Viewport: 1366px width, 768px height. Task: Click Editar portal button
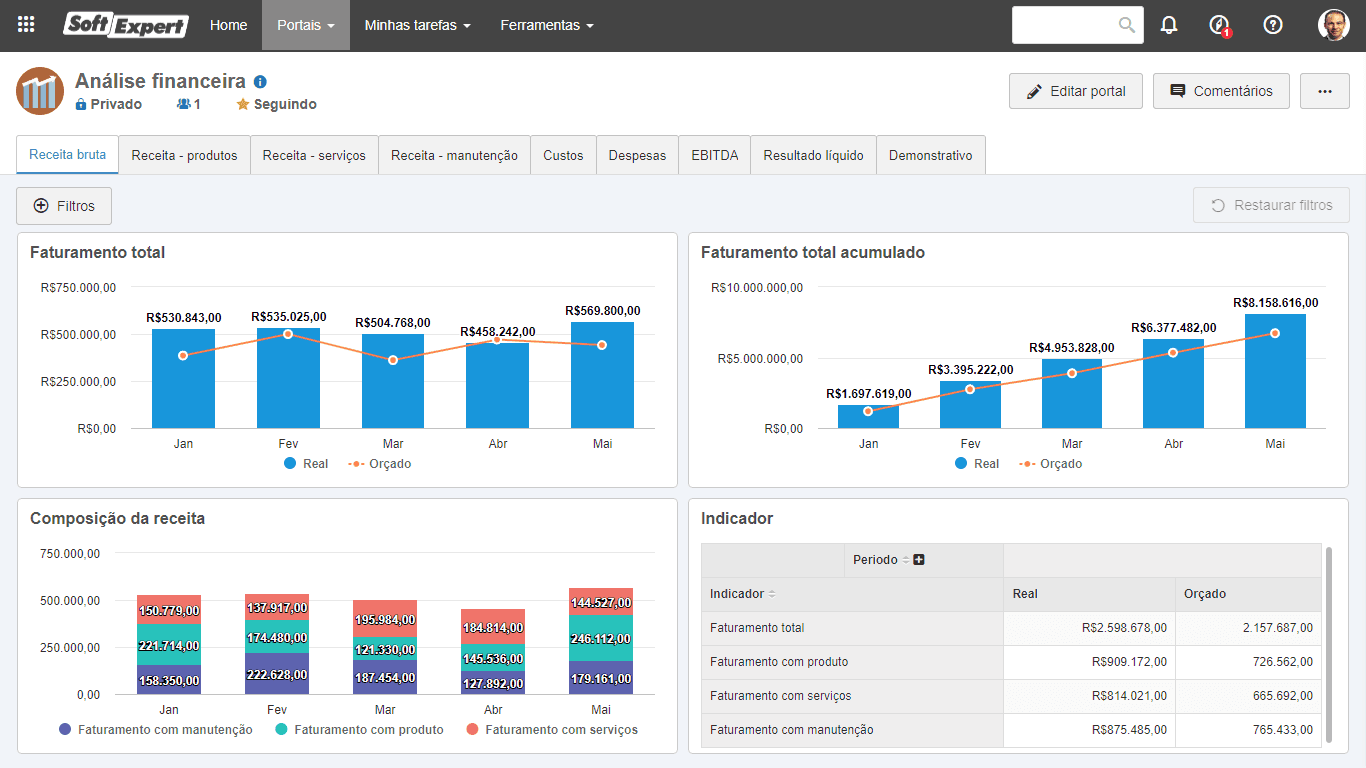coord(1076,91)
